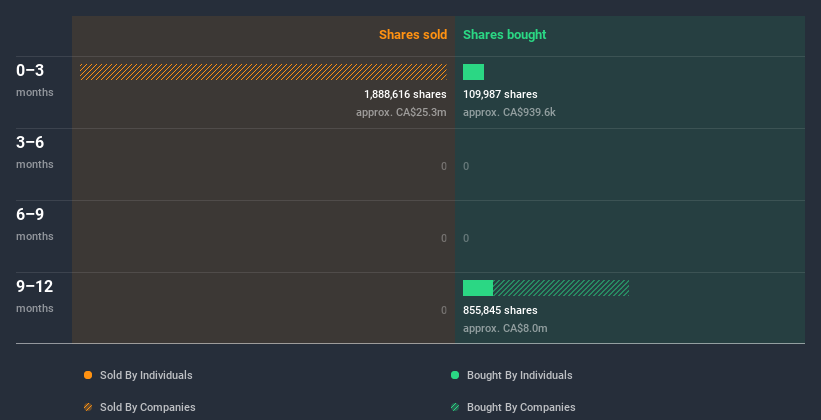Select the Sold By Individuals legend label
This screenshot has height=420, width=821.
pyautogui.click(x=146, y=375)
